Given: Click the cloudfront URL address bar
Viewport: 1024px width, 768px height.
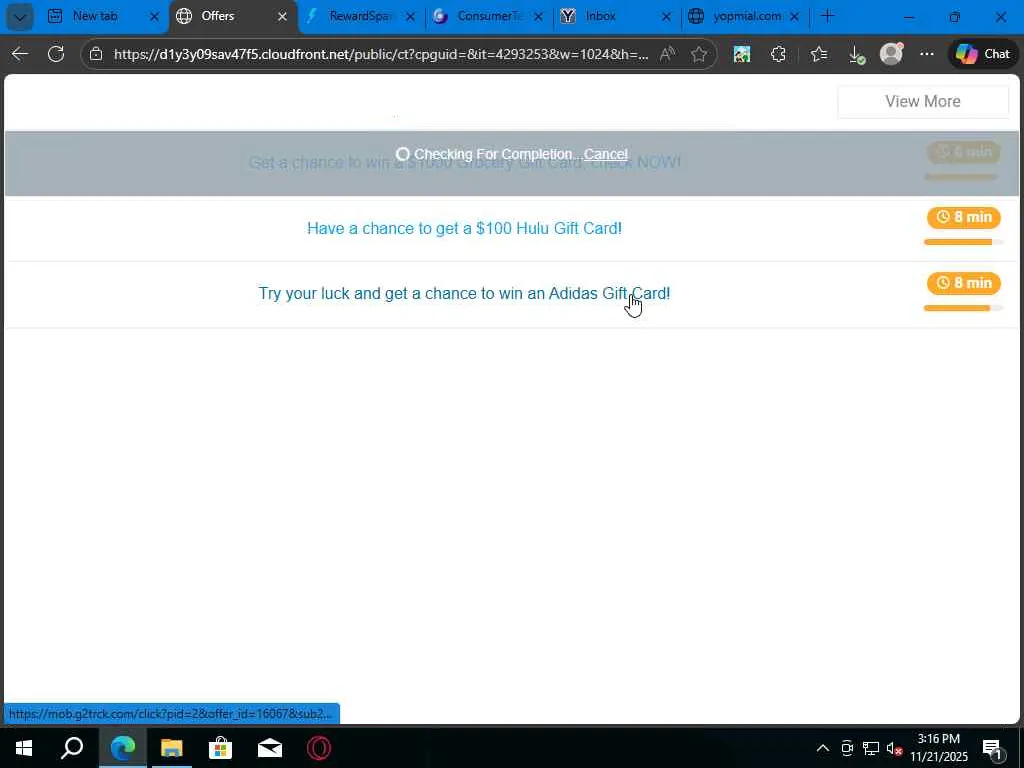Looking at the screenshot, I should coord(381,54).
